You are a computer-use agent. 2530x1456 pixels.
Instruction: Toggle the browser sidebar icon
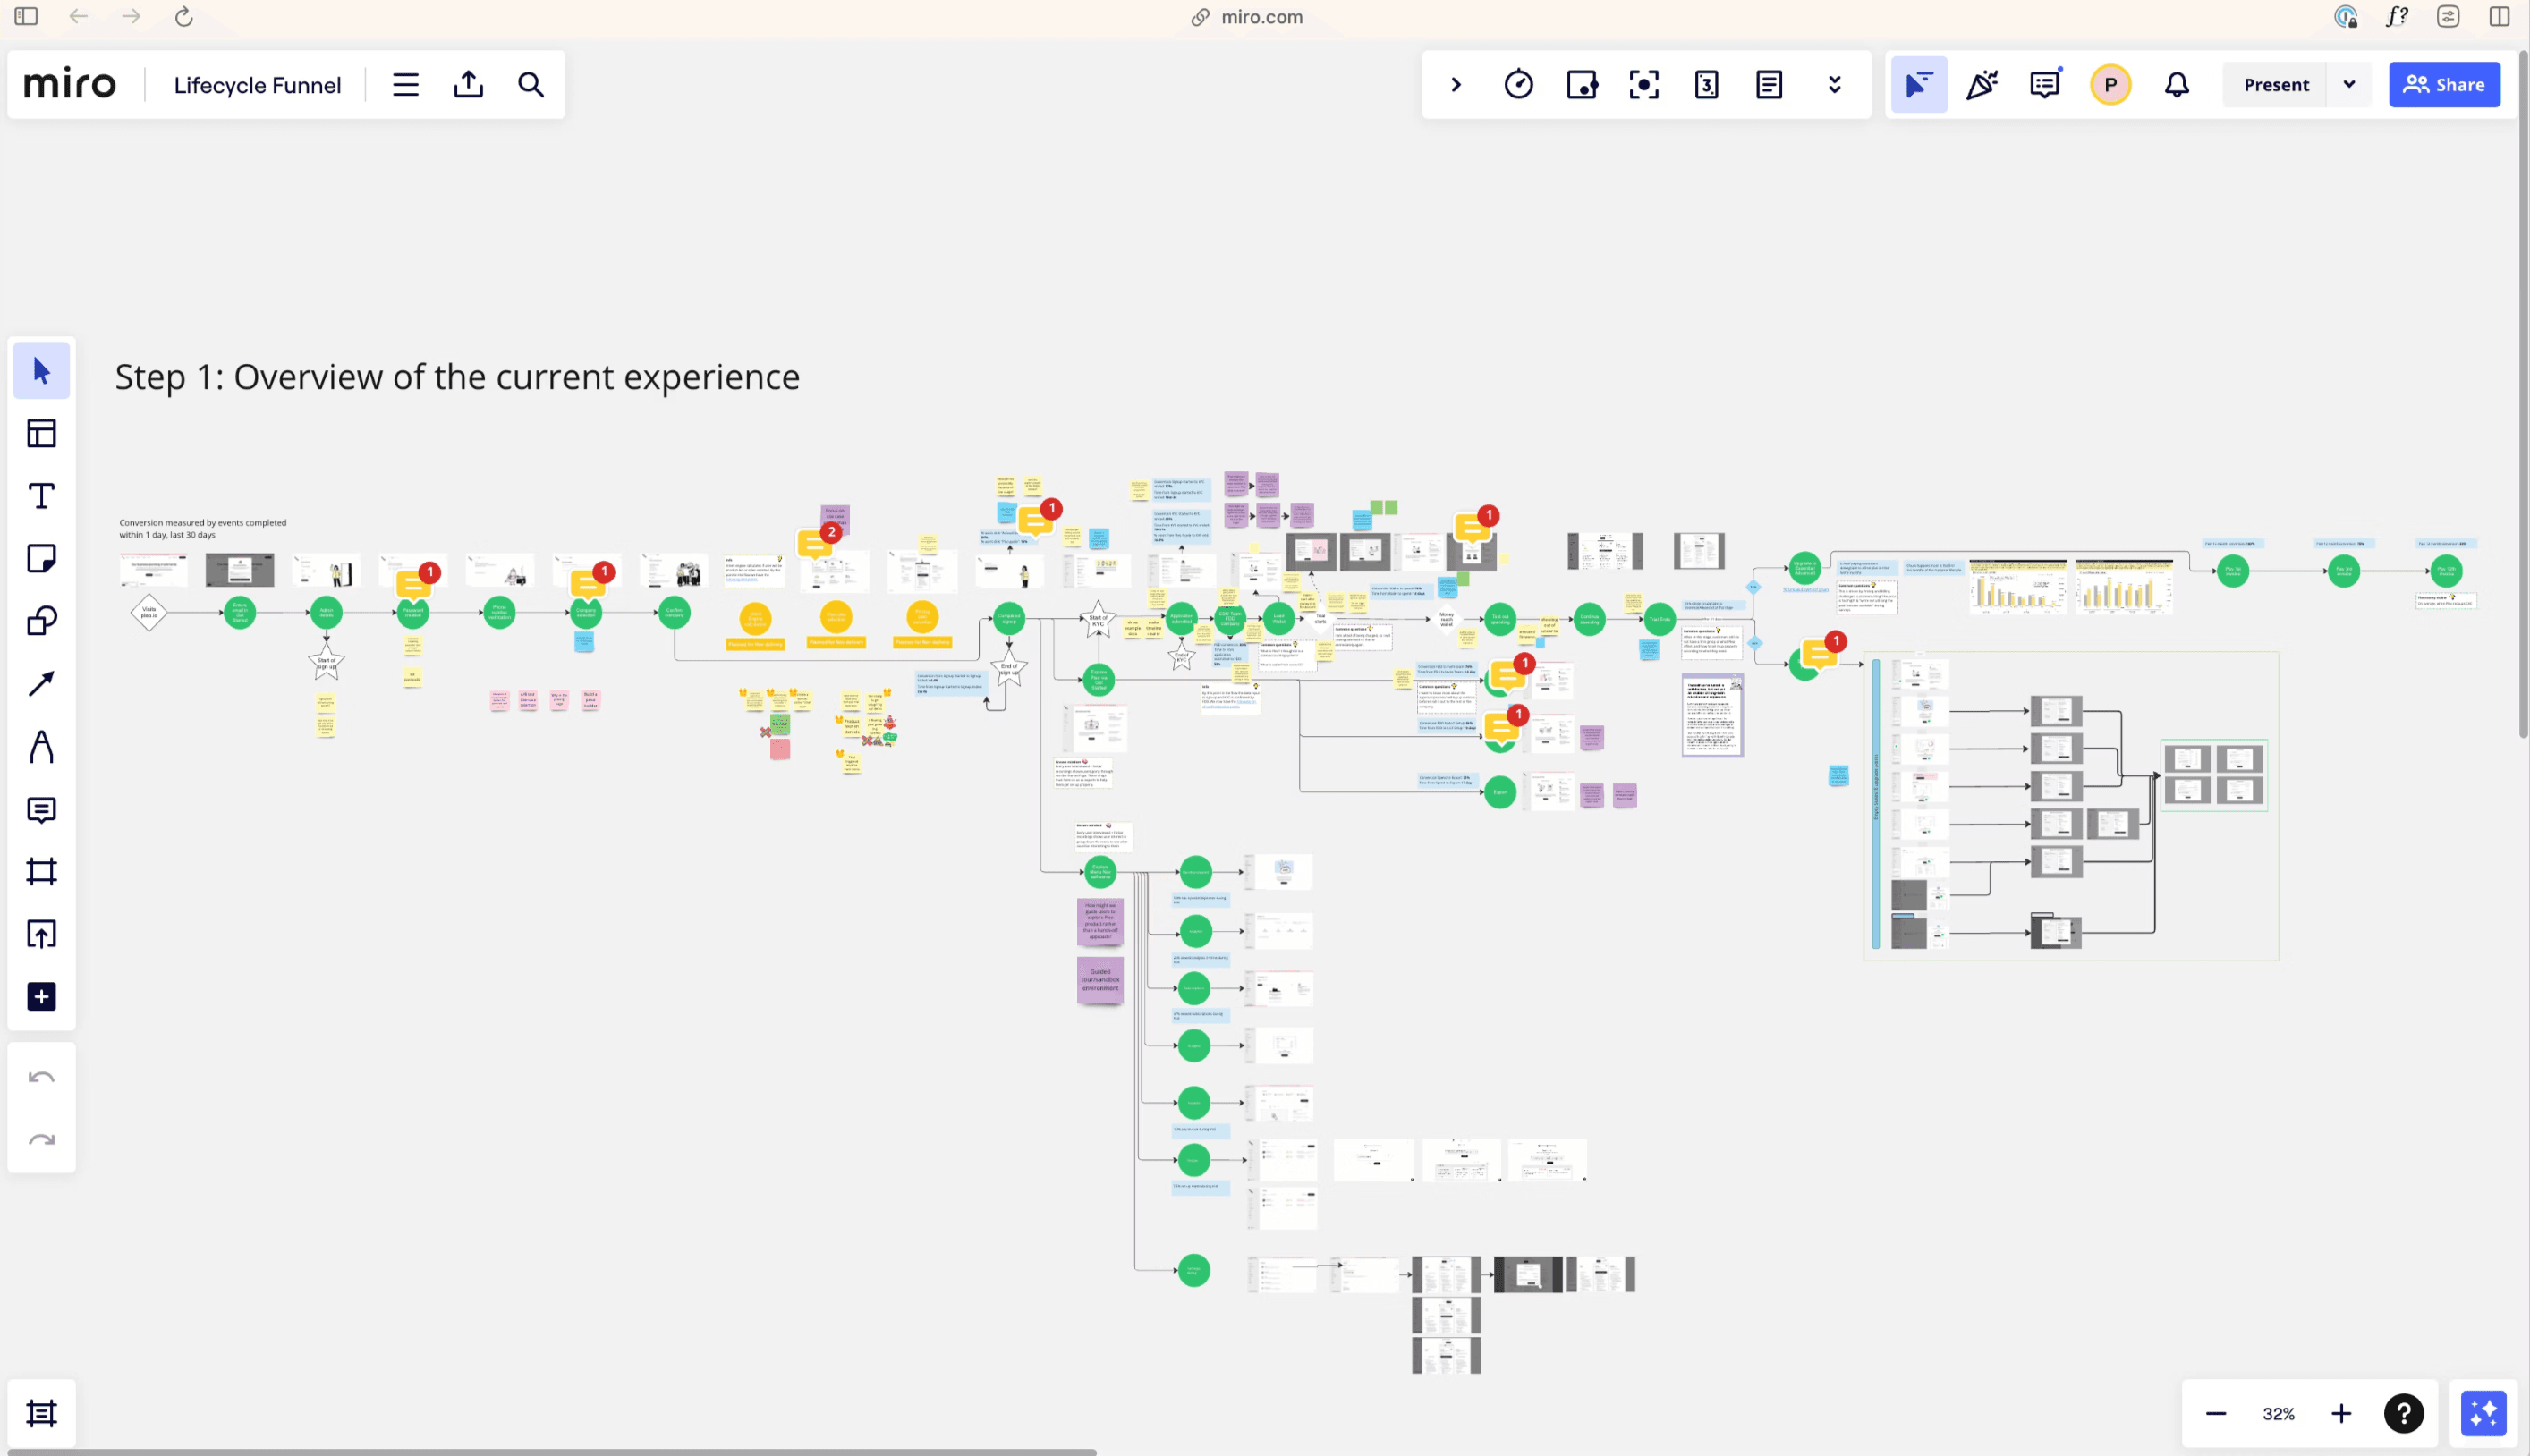(x=26, y=17)
